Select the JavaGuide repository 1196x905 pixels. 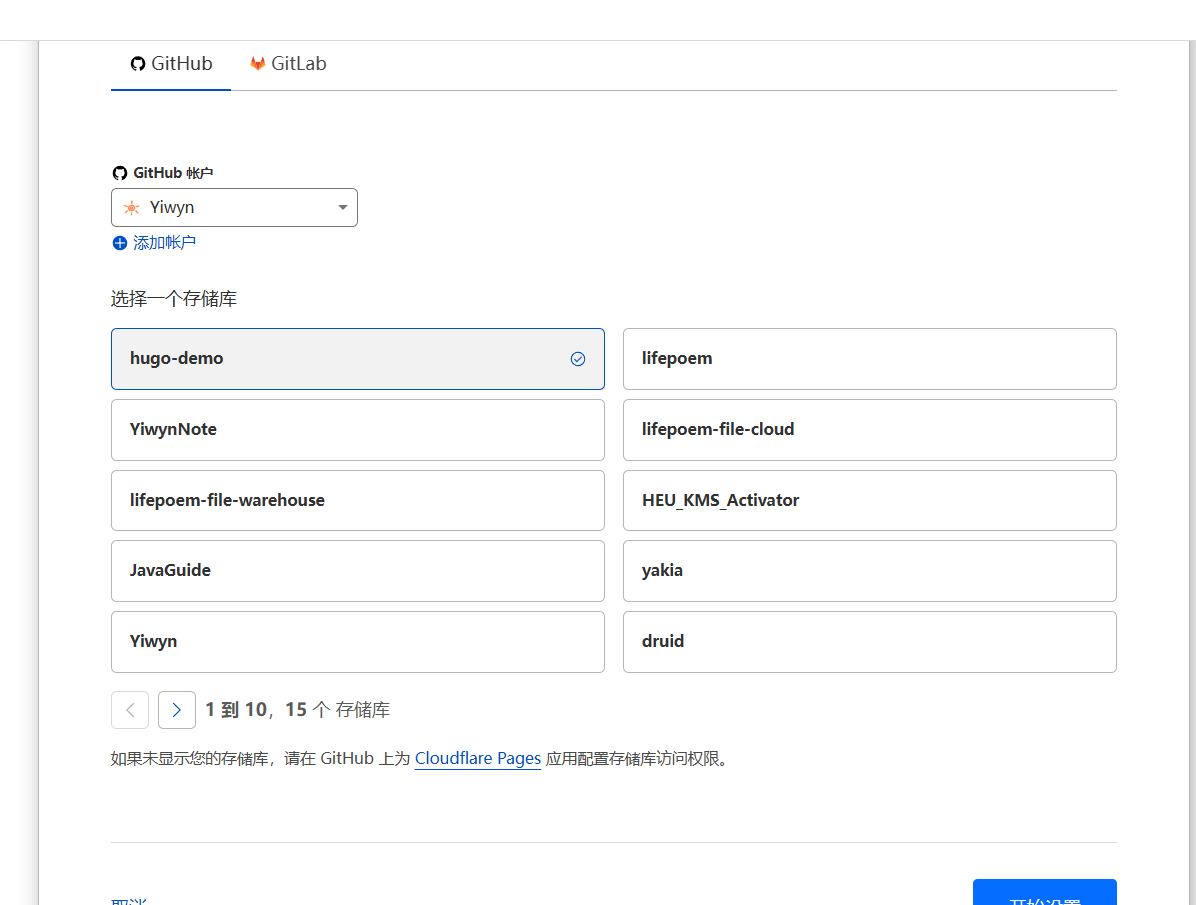[x=358, y=571]
